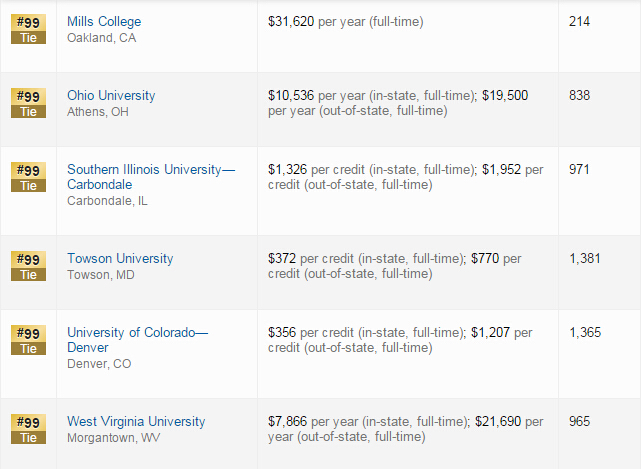Click the #99 Tie badge for West Virginia

pyautogui.click(x=28, y=429)
